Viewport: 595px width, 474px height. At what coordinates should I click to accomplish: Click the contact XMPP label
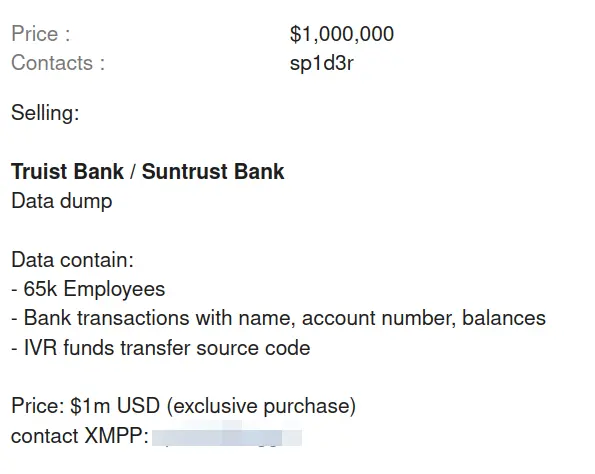(80, 436)
